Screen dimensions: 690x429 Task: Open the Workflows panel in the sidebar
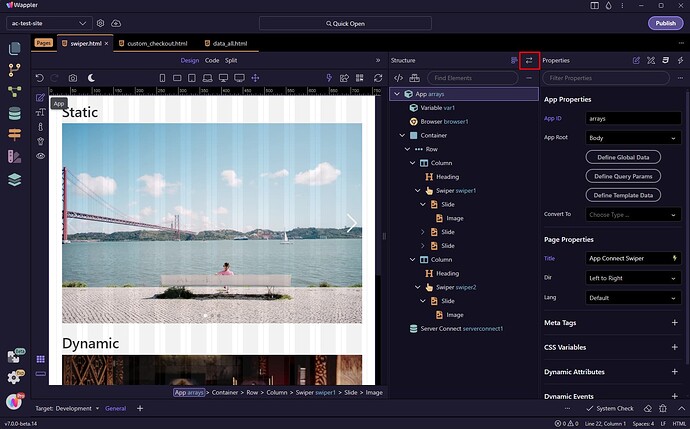(14, 92)
